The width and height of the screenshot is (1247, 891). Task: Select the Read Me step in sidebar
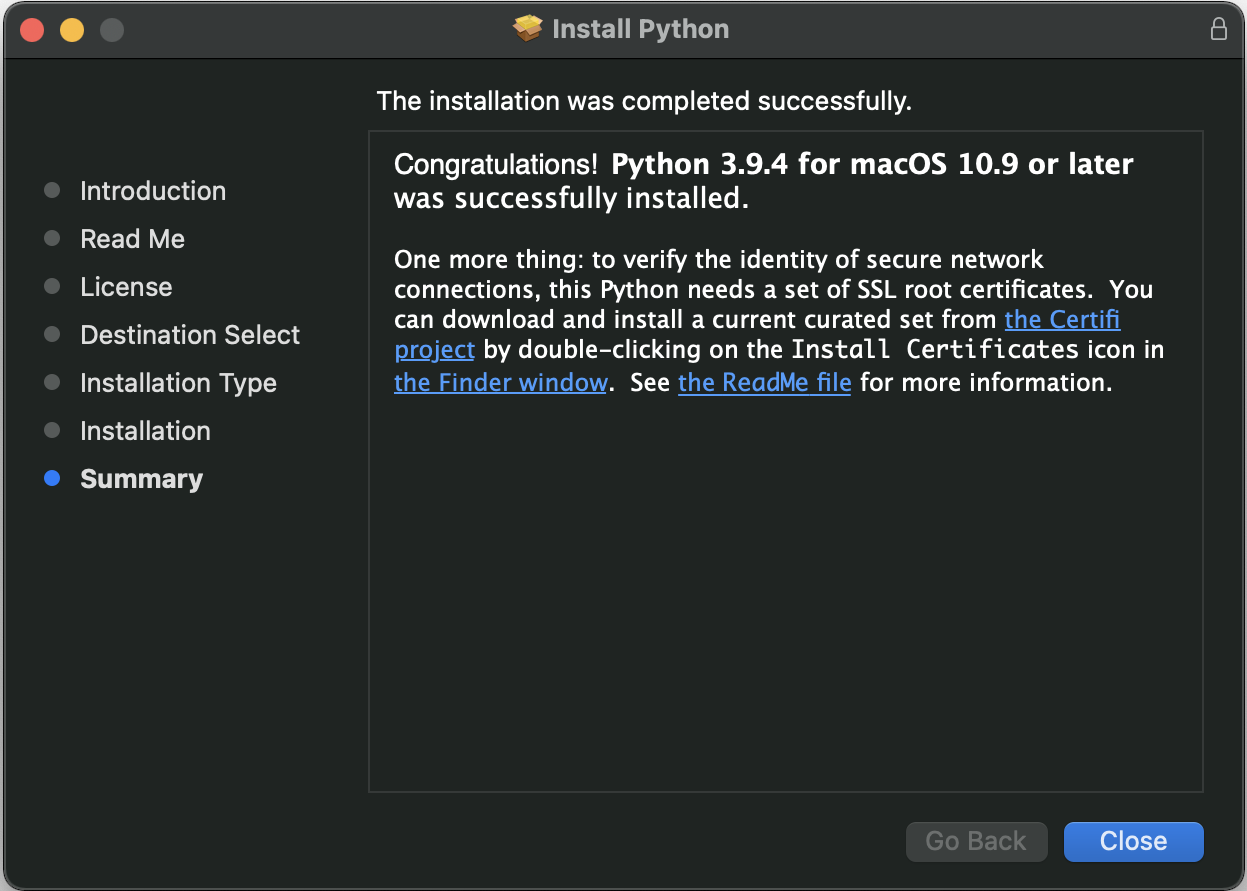132,239
